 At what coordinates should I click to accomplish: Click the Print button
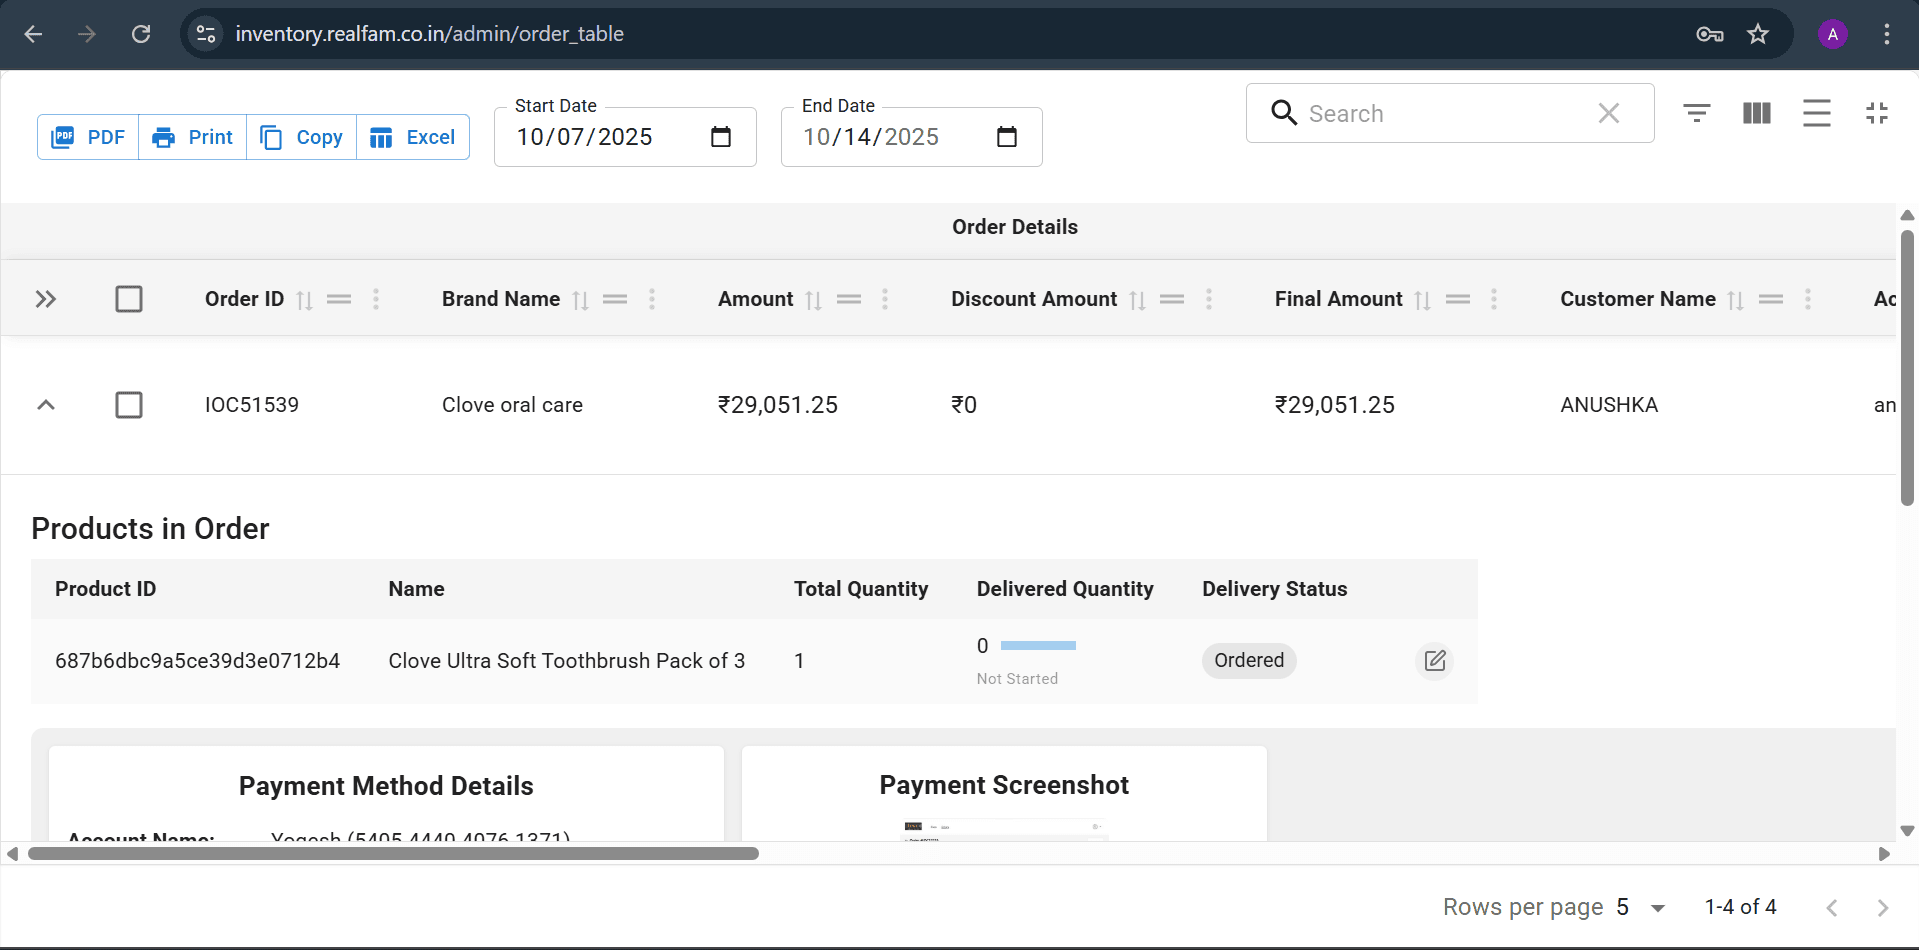pyautogui.click(x=192, y=137)
